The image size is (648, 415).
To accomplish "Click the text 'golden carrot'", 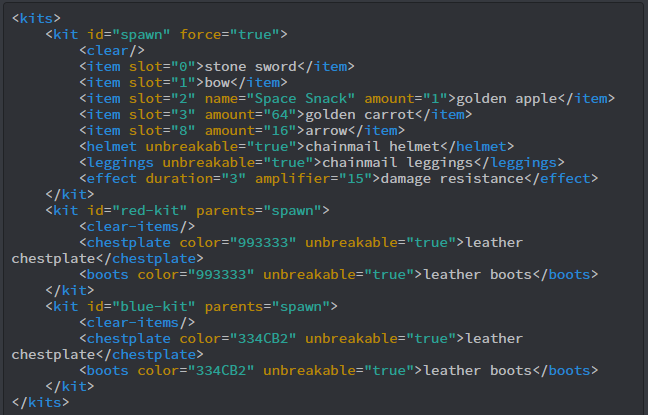I will tap(360, 114).
